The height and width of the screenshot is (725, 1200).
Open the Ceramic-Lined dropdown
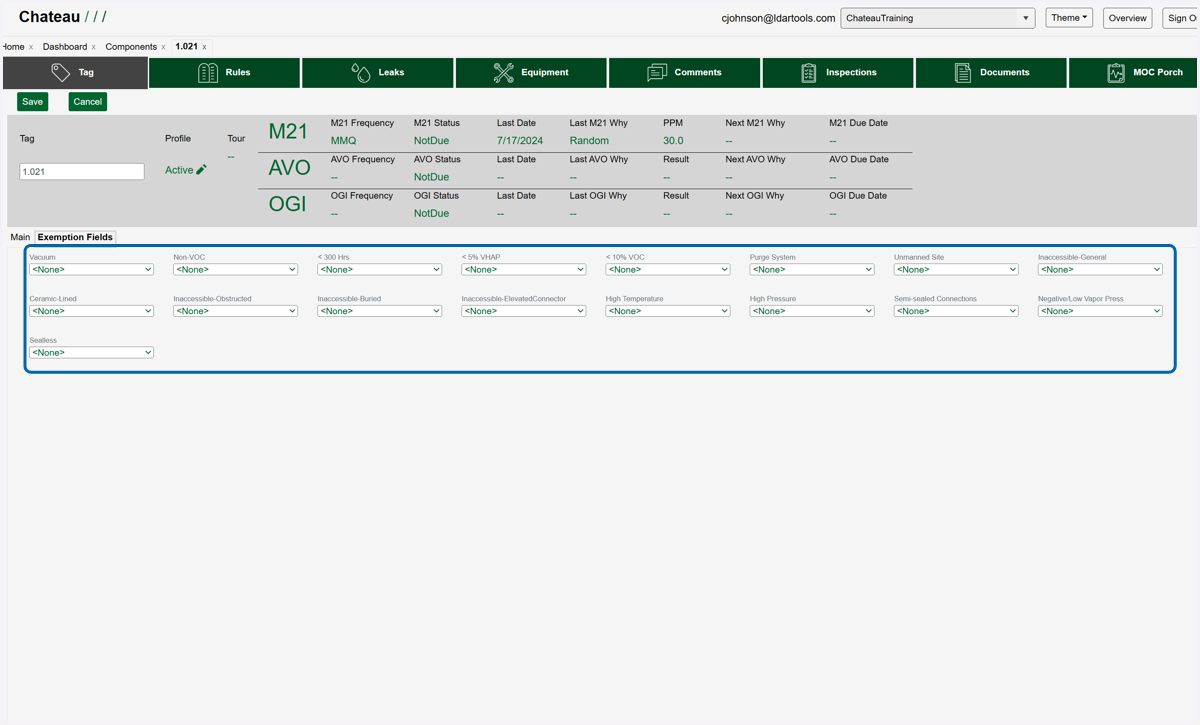pos(92,311)
